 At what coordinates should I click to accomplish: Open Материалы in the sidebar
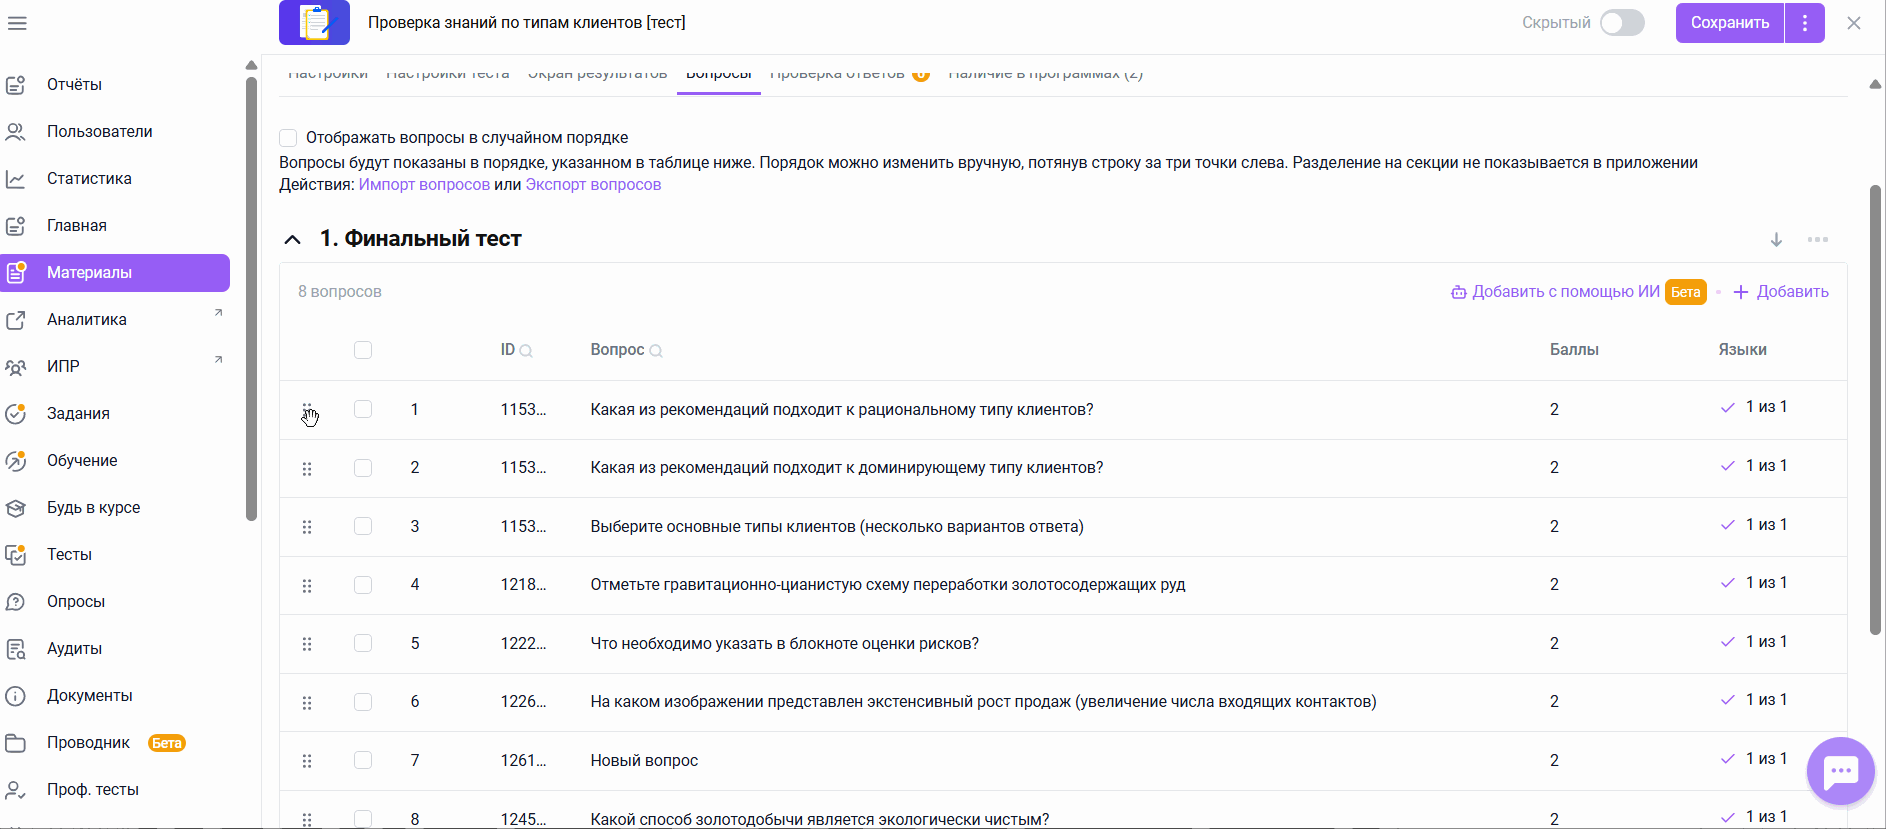coord(115,273)
